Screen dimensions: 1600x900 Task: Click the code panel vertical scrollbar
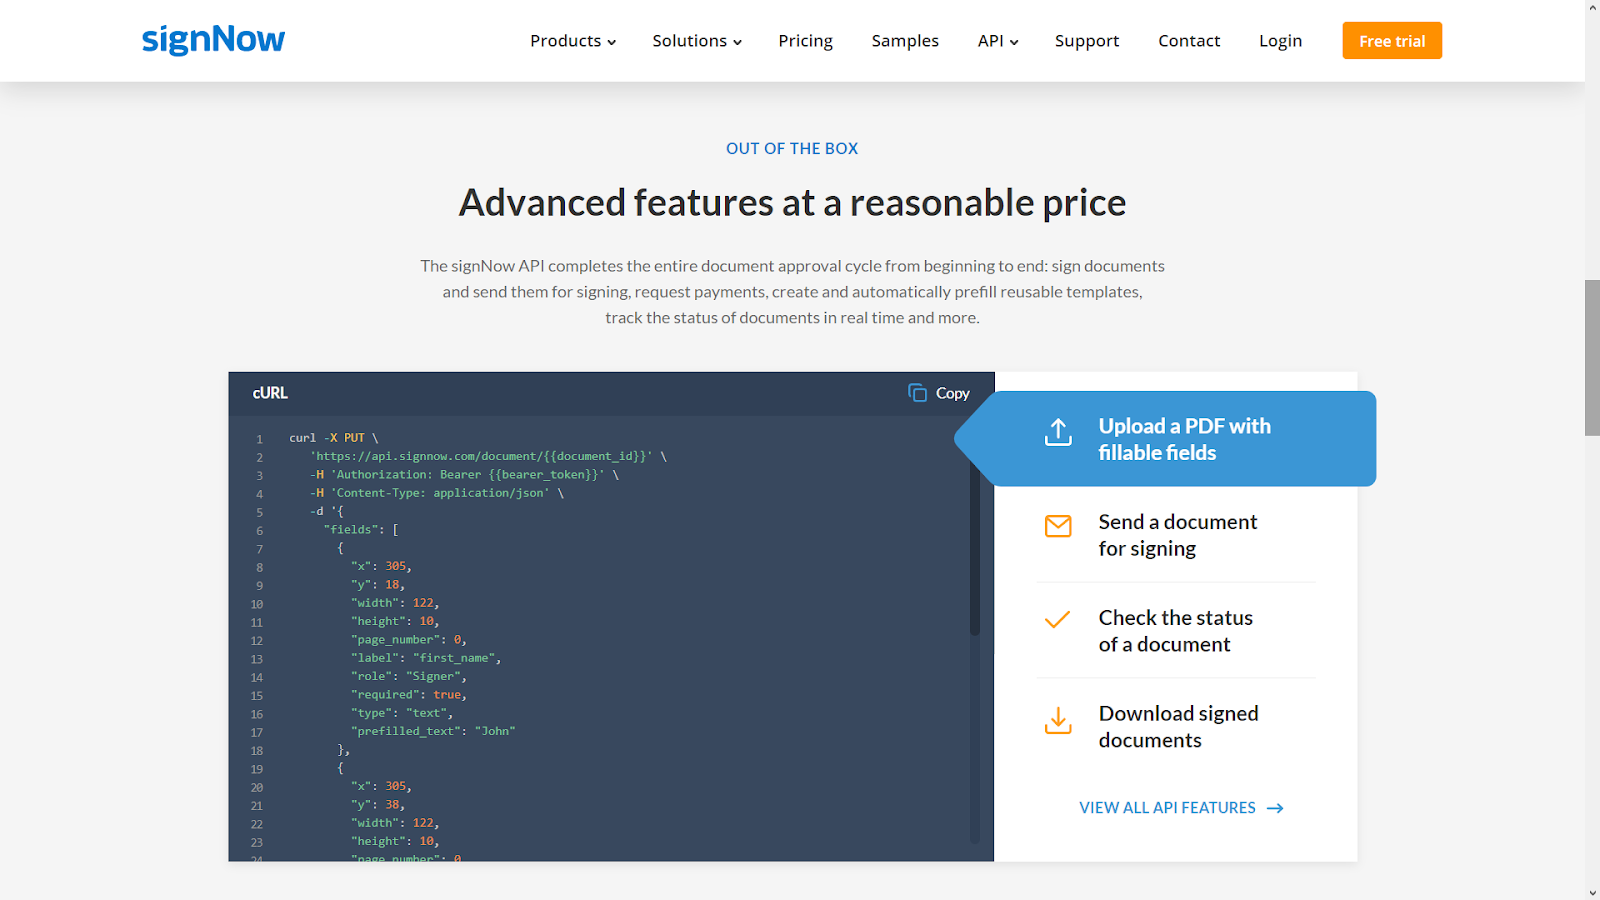(975, 550)
